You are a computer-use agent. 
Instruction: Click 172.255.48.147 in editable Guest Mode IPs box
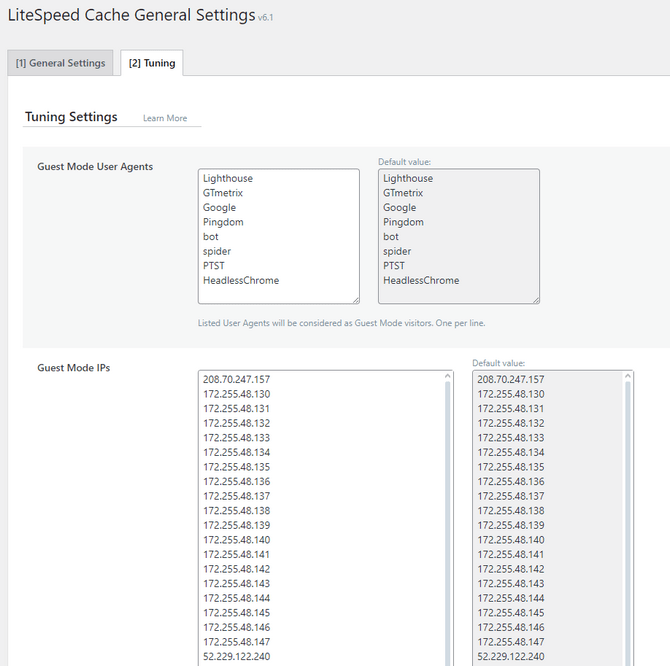tap(237, 642)
